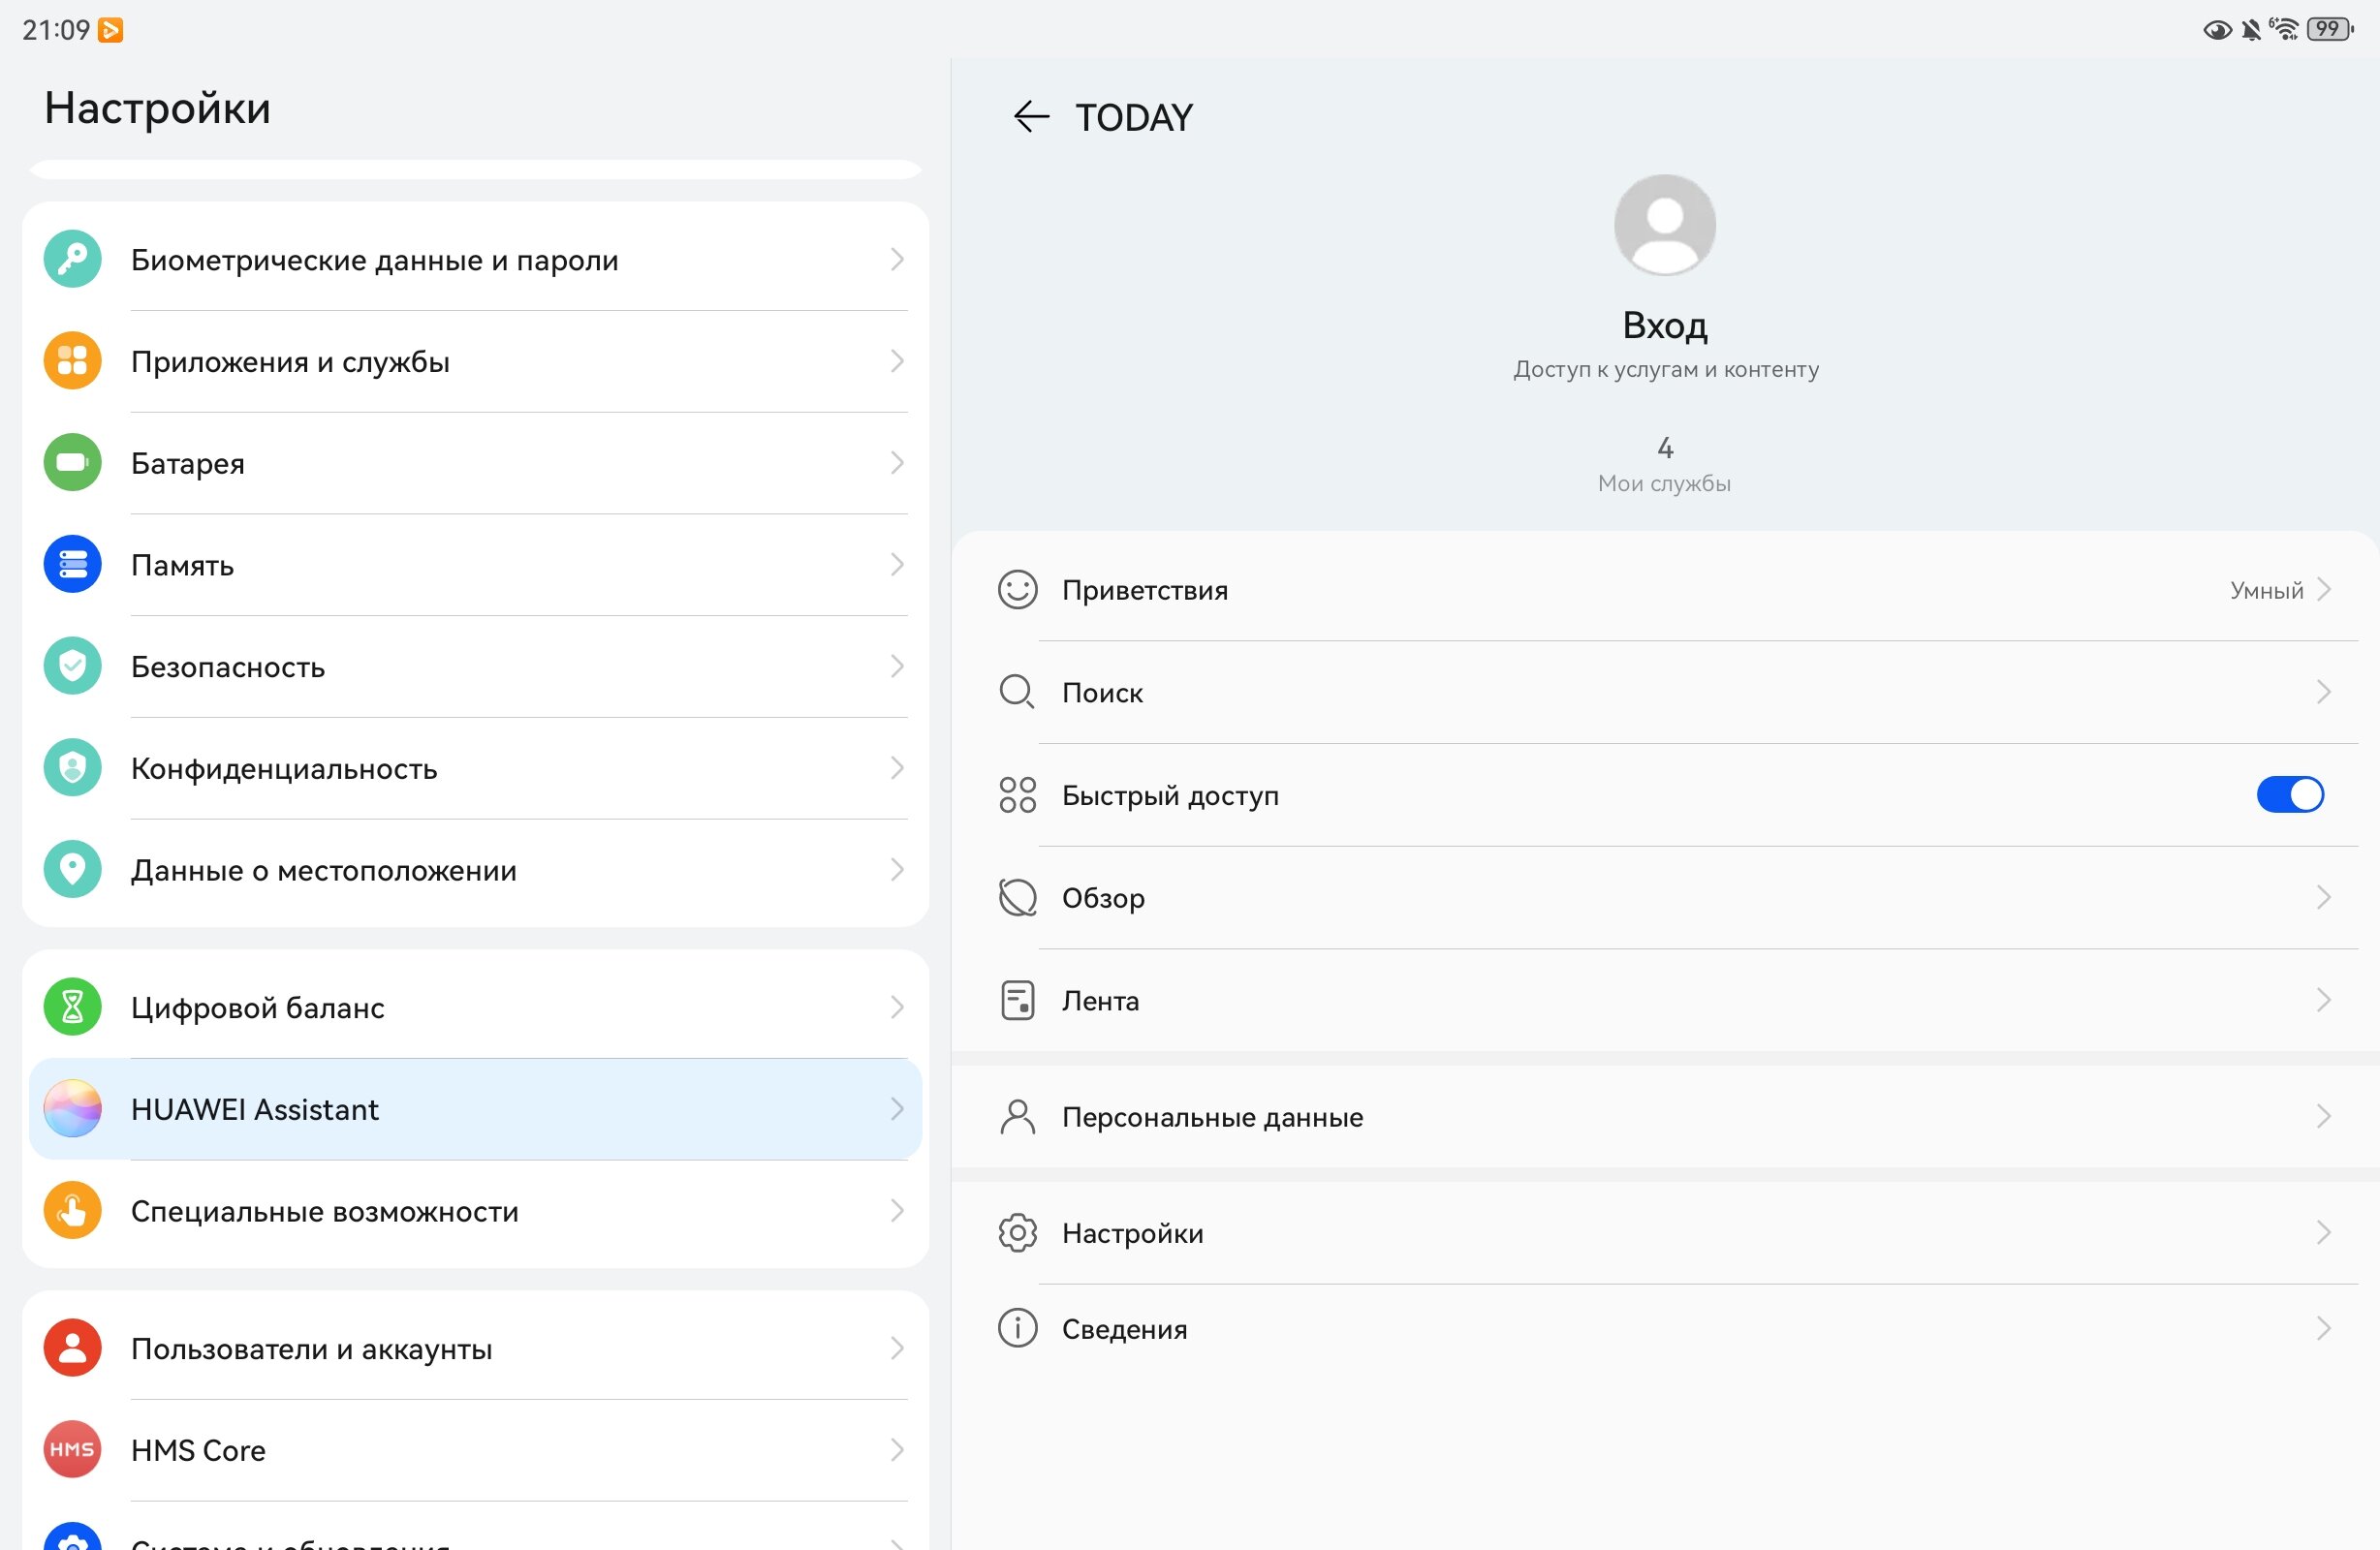Open Приветствия via its Умный chevron
This screenshot has width=2380, height=1550.
point(2323,590)
